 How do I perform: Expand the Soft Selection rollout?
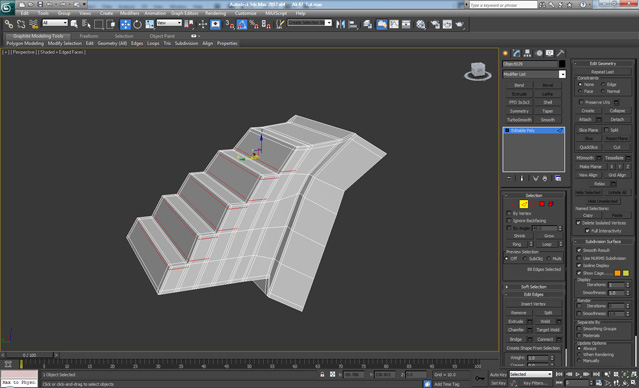coord(534,287)
